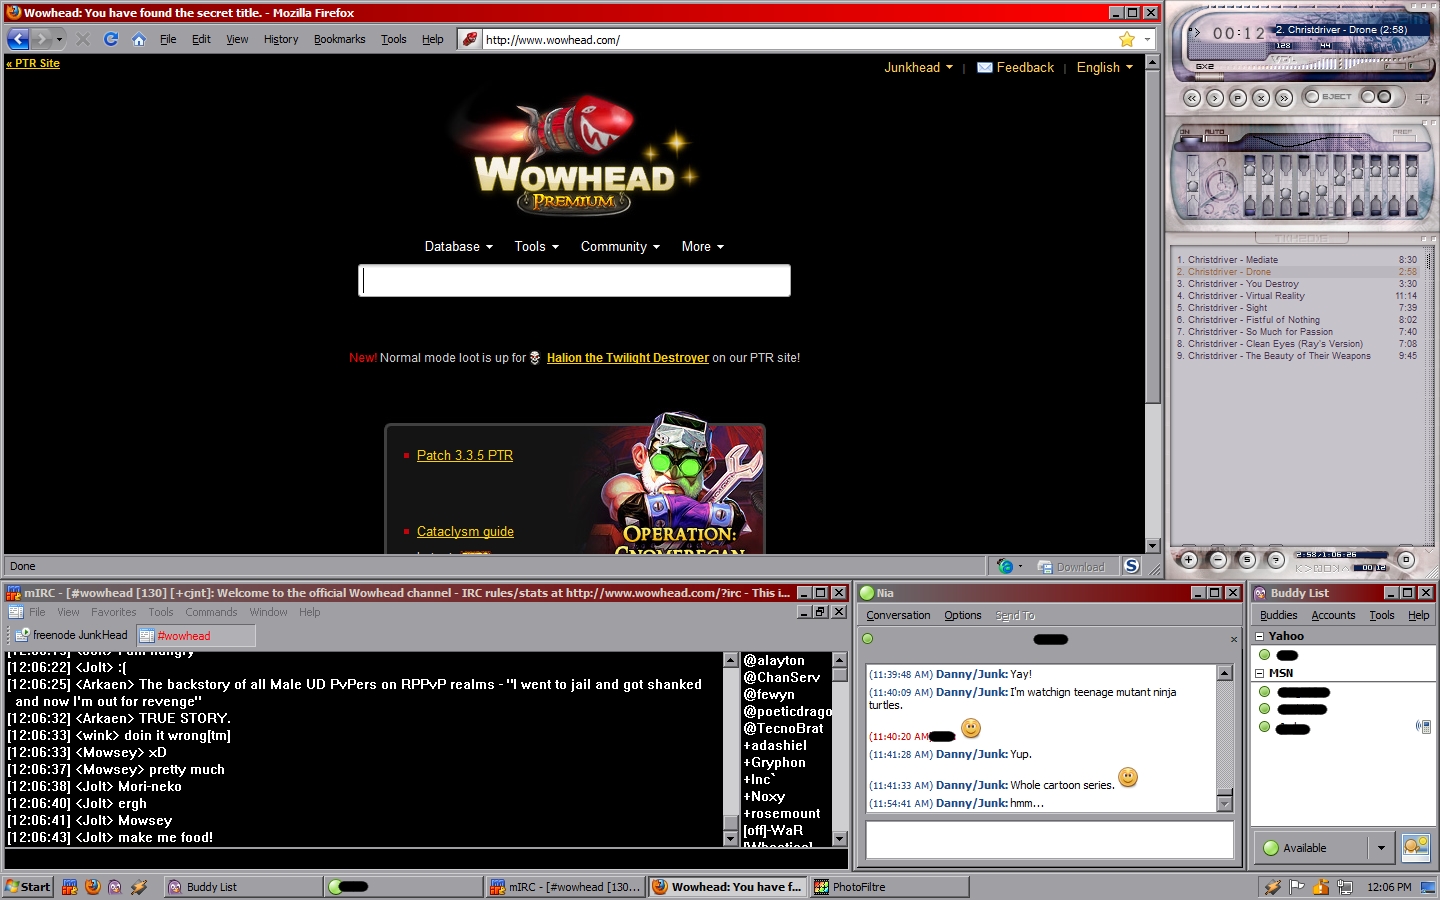Click the Wowhead Premium logo
This screenshot has width=1440, height=900.
tap(574, 154)
